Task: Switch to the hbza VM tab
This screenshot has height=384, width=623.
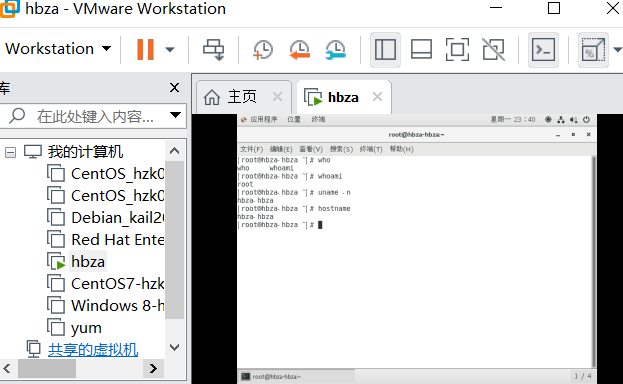Action: [x=343, y=97]
